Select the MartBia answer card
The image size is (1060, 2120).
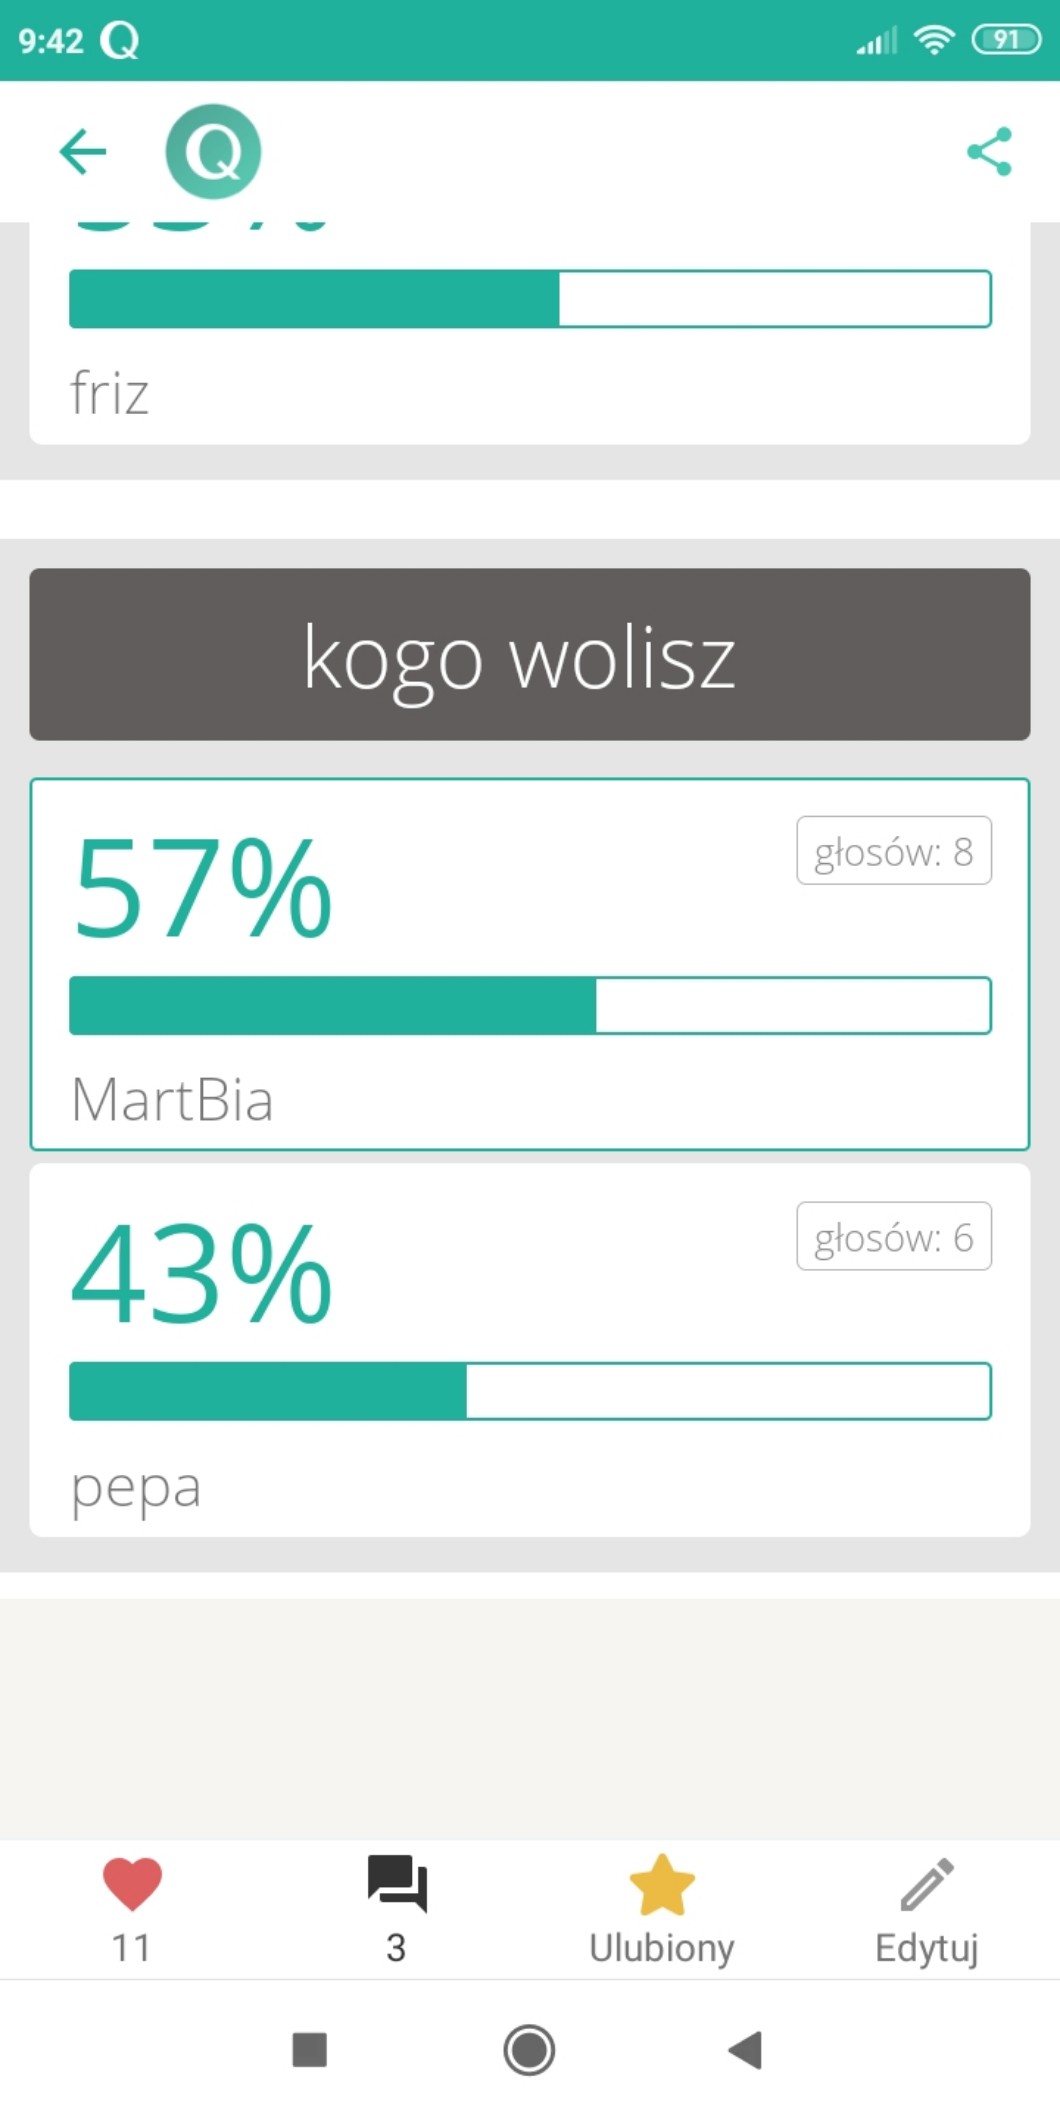pyautogui.click(x=530, y=1100)
